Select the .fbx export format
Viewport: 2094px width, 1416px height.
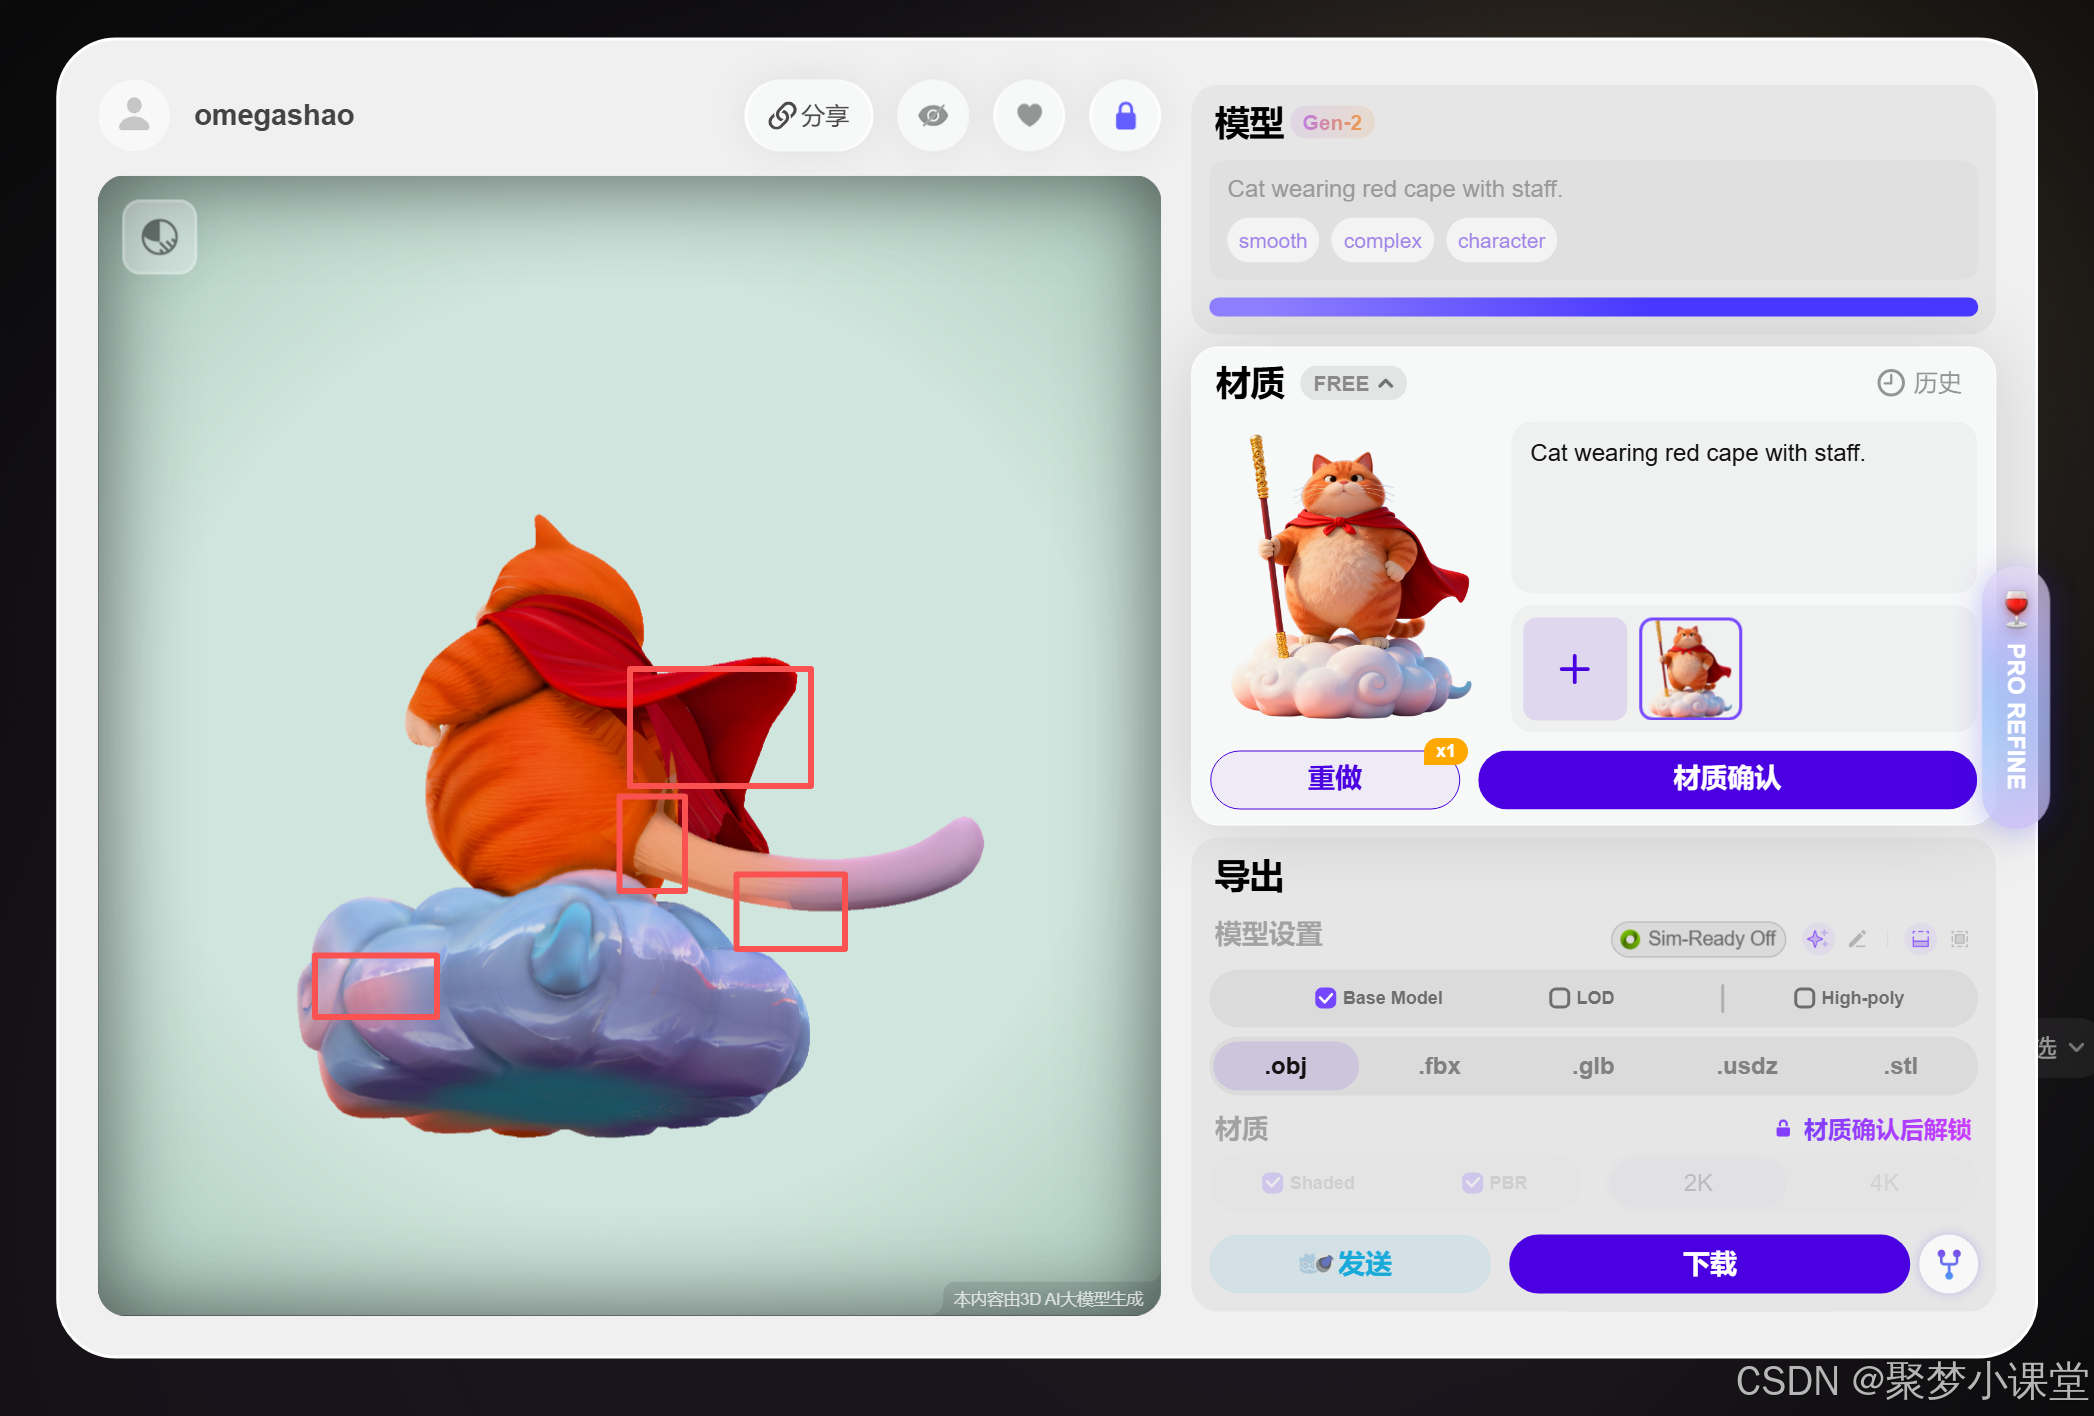pos(1439,1066)
